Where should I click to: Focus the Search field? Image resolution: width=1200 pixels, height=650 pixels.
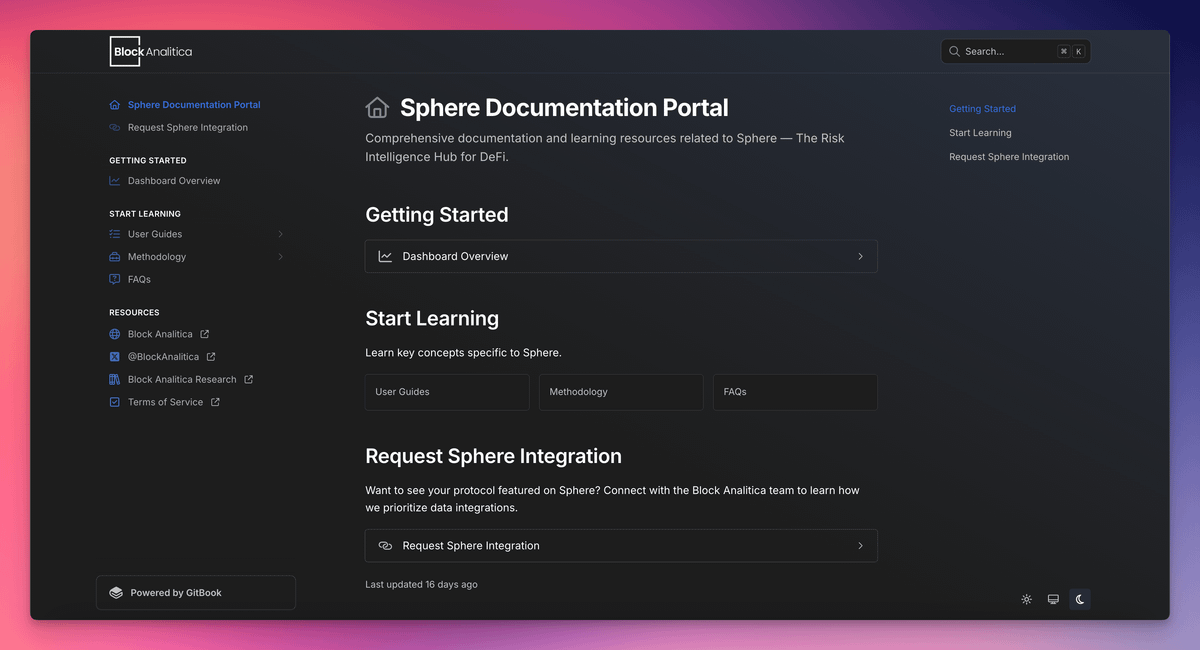tap(1016, 51)
